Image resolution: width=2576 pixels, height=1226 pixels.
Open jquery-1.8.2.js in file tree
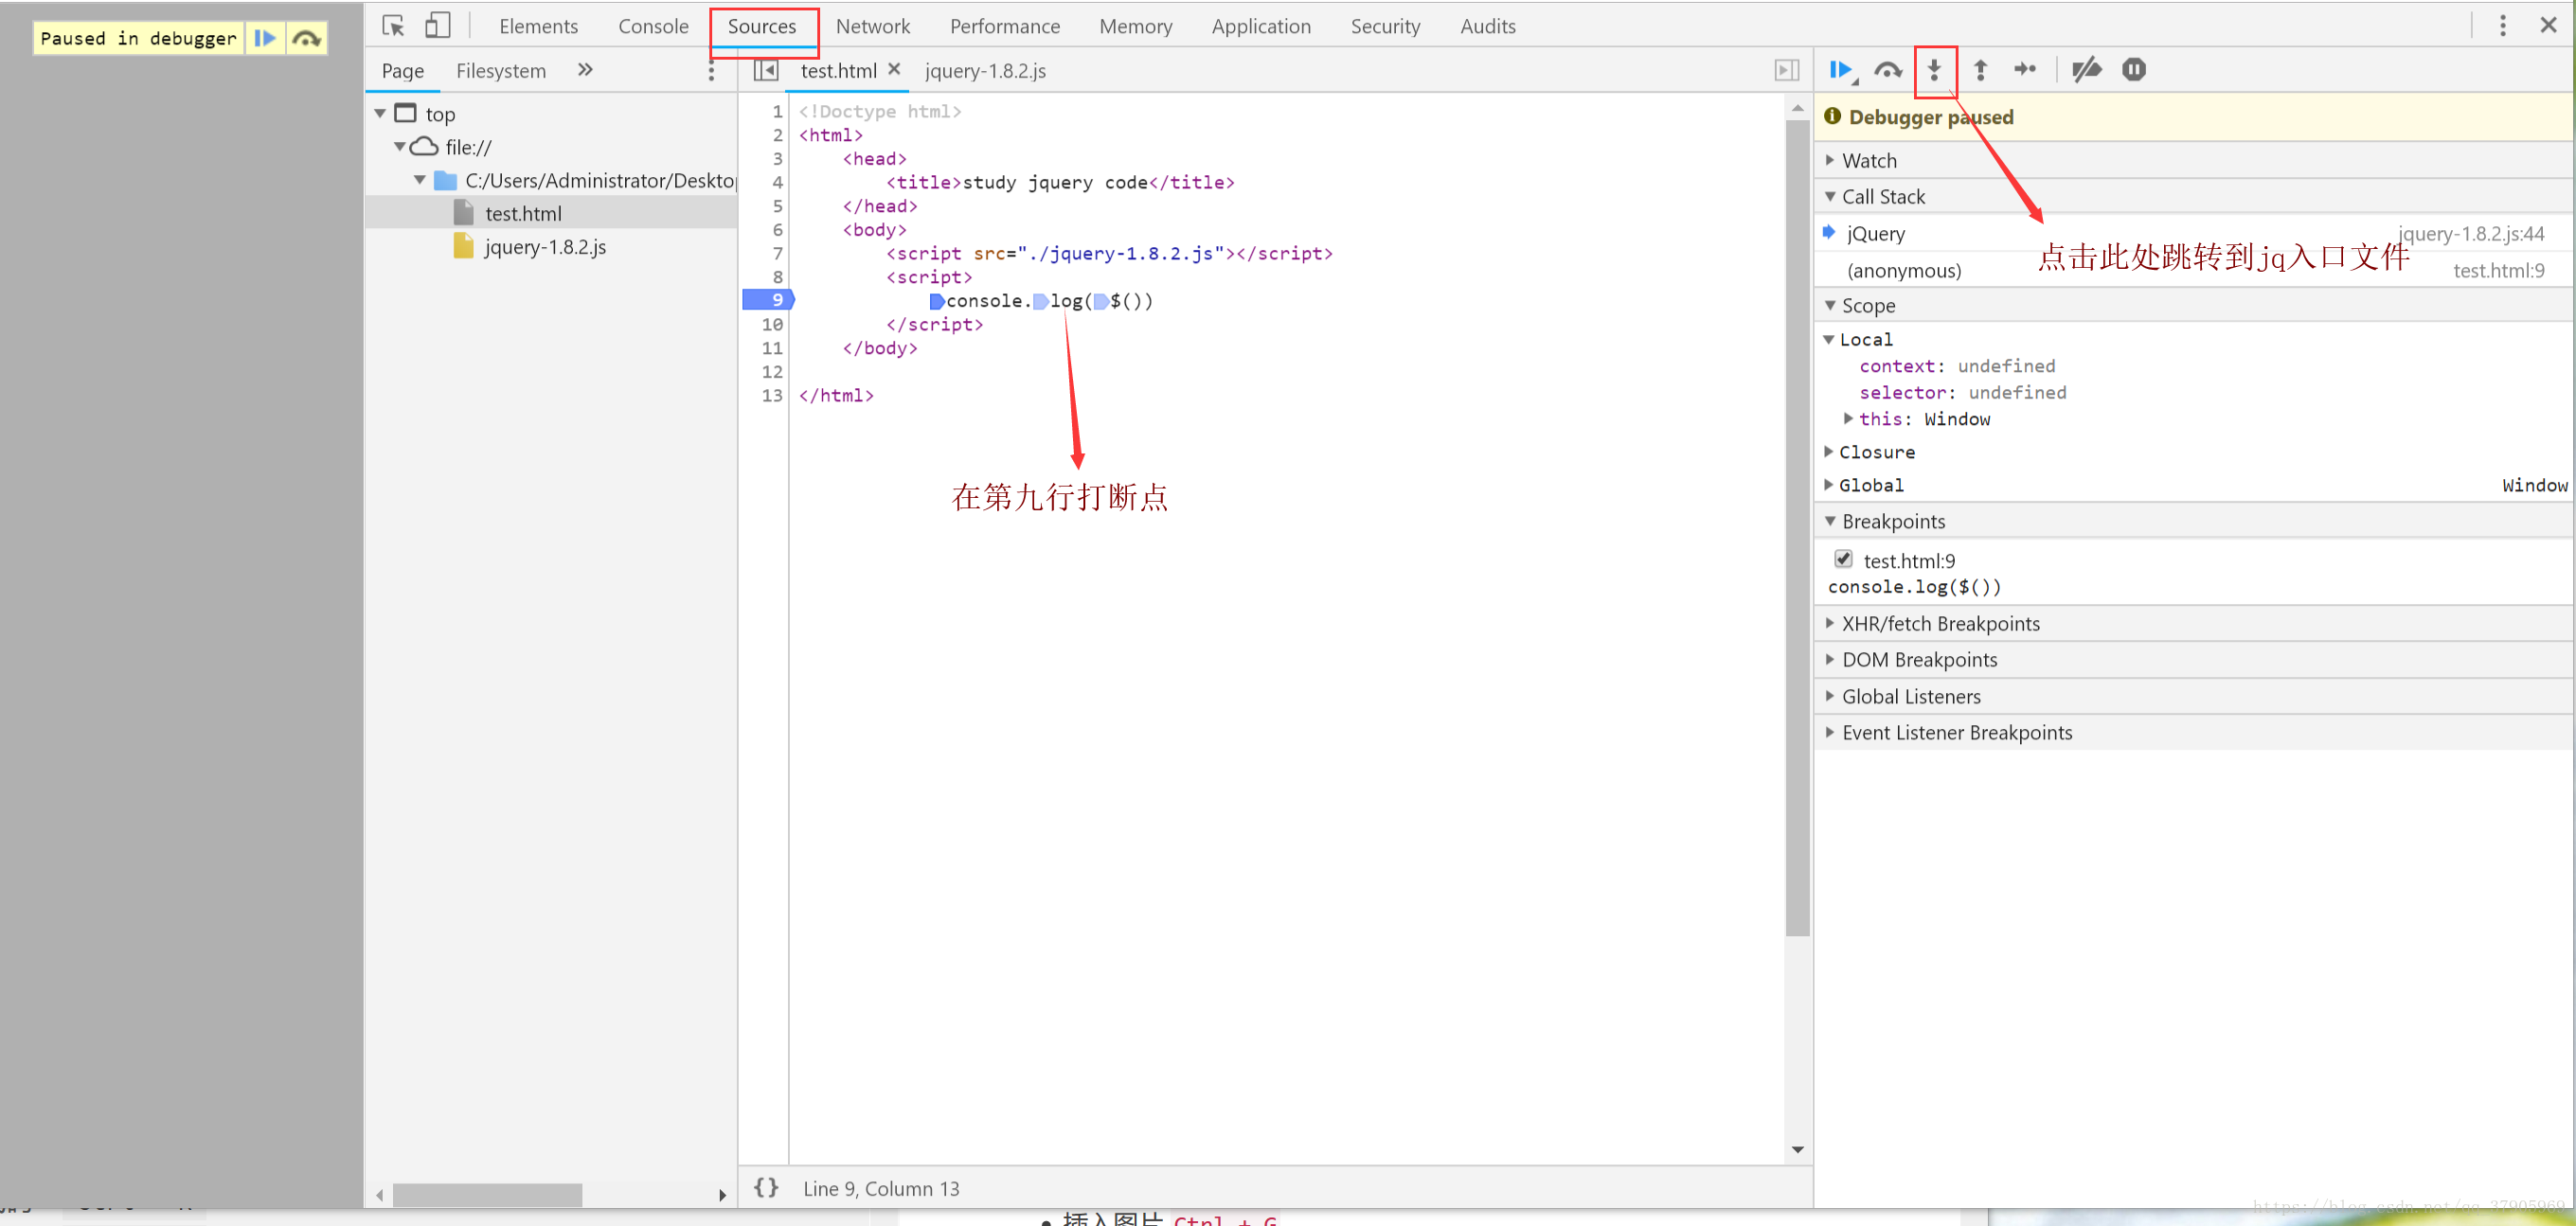(x=545, y=247)
